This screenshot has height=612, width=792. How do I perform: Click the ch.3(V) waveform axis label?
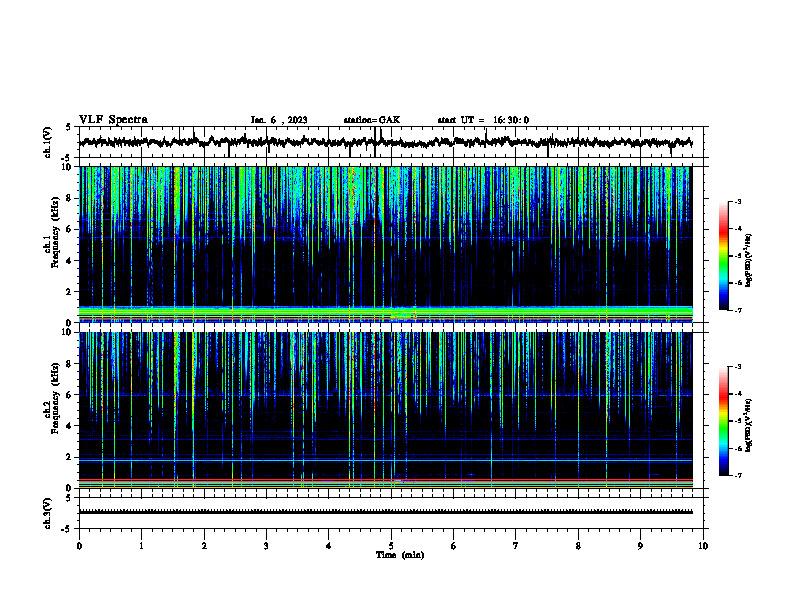point(47,513)
